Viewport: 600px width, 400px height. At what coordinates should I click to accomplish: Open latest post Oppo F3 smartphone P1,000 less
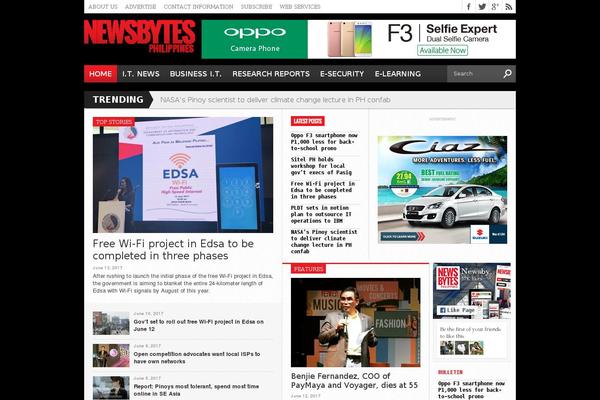(x=324, y=142)
